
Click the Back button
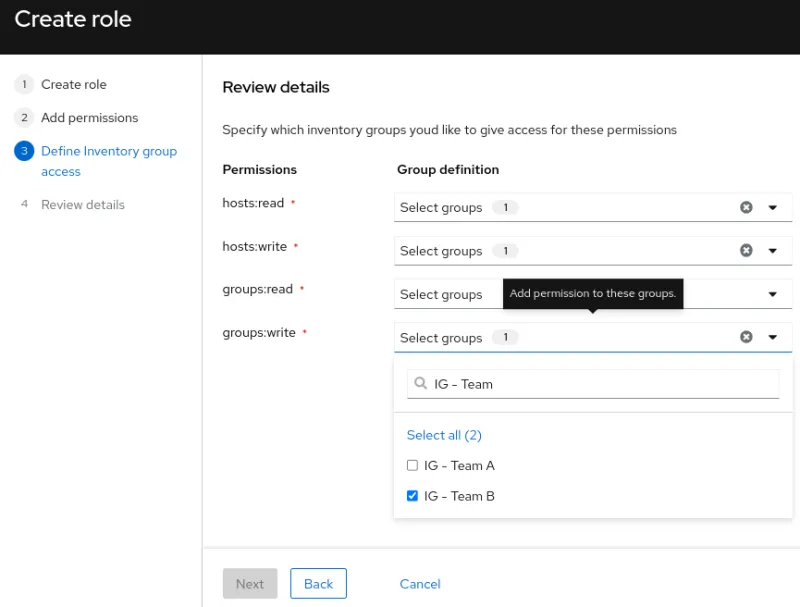[318, 583]
